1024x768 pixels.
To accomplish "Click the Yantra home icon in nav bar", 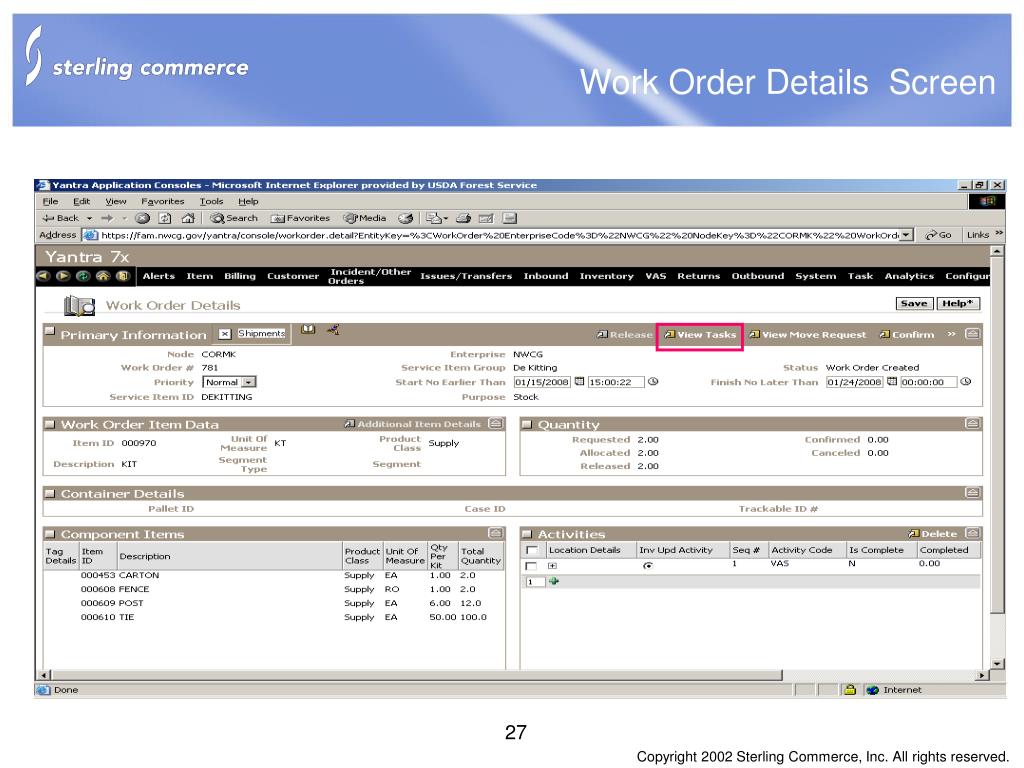I will [x=103, y=276].
